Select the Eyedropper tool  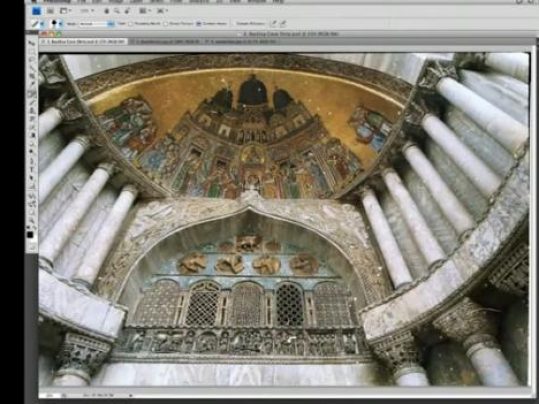click(x=32, y=84)
